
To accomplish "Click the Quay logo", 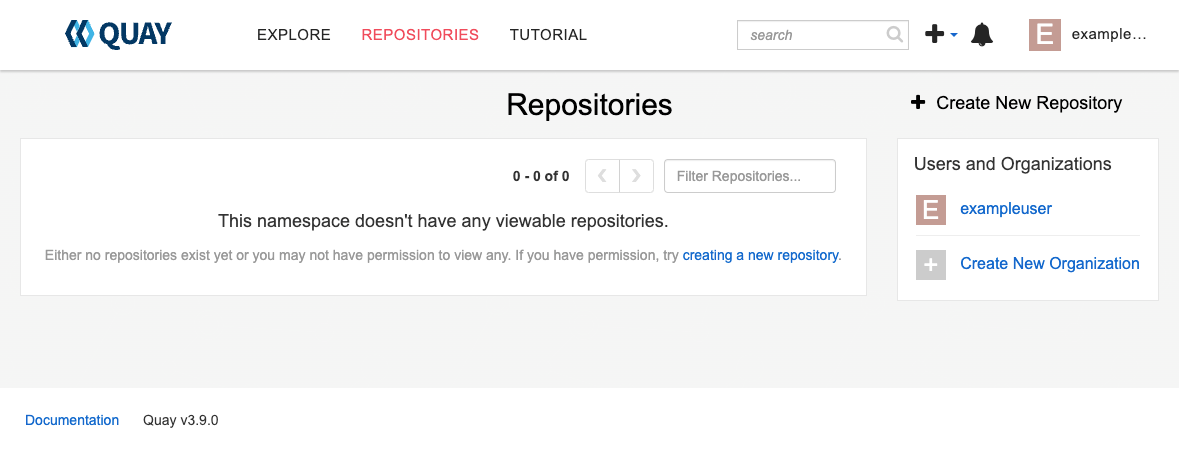I will [x=118, y=35].
